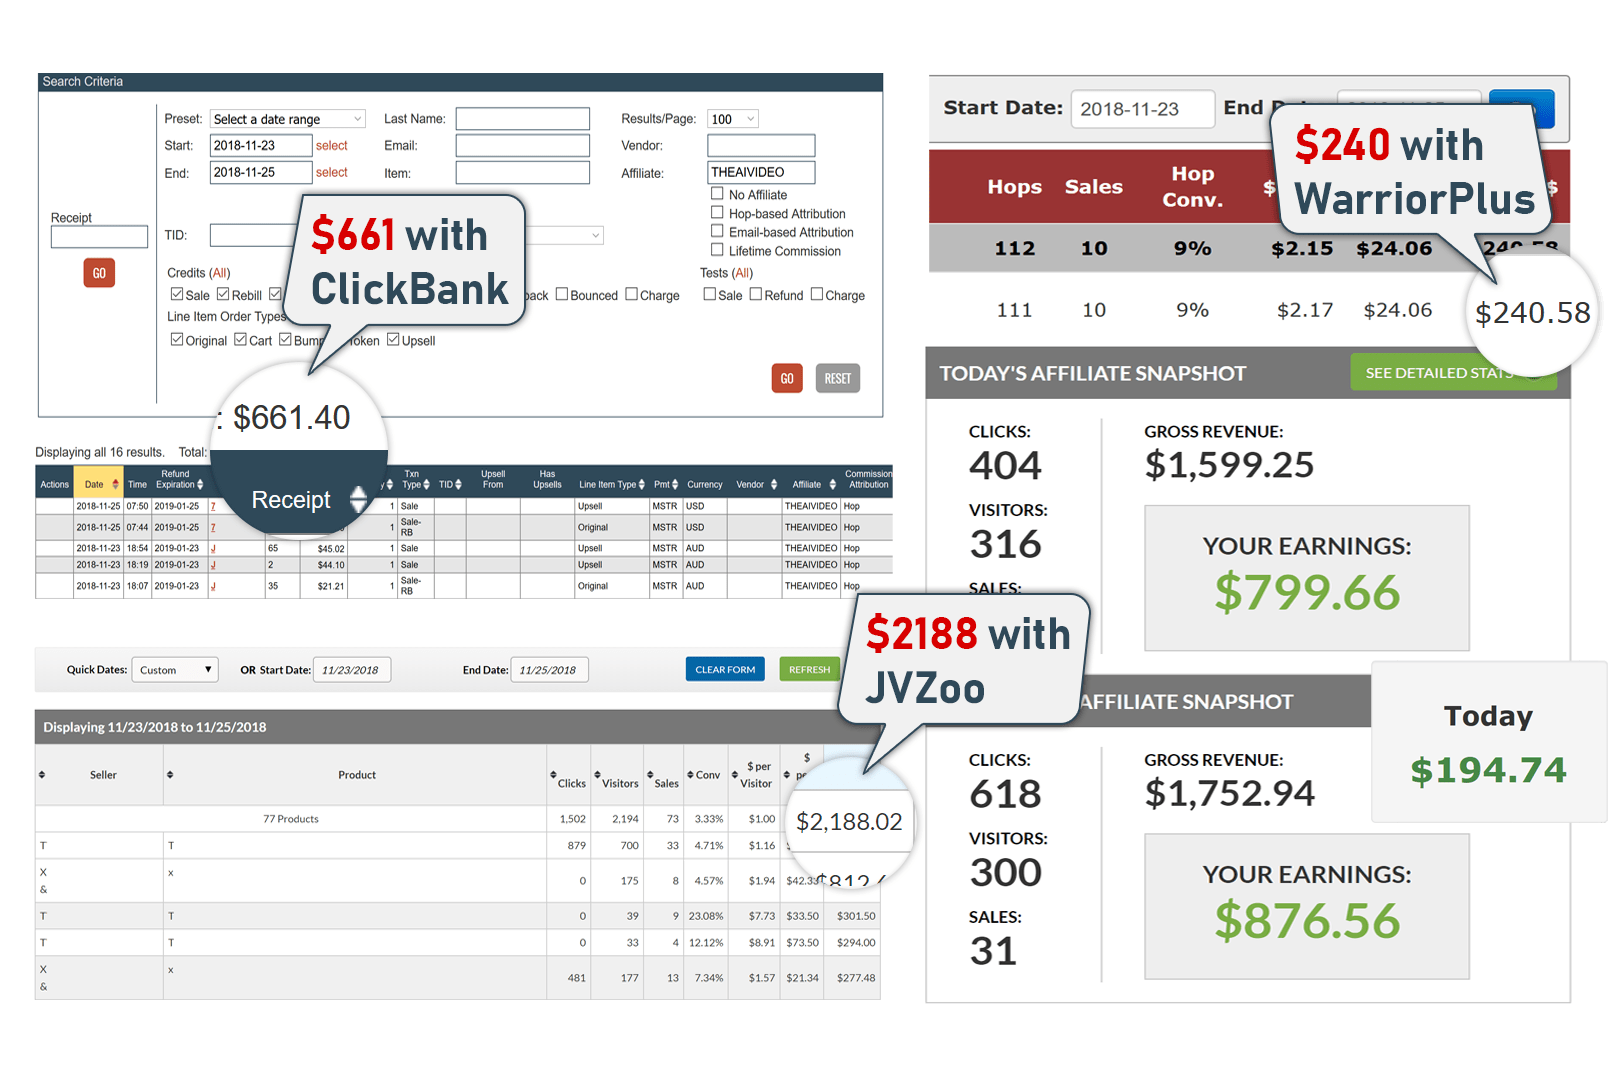
Task: Sort by Vendor column arrows in results table
Action: 774,484
